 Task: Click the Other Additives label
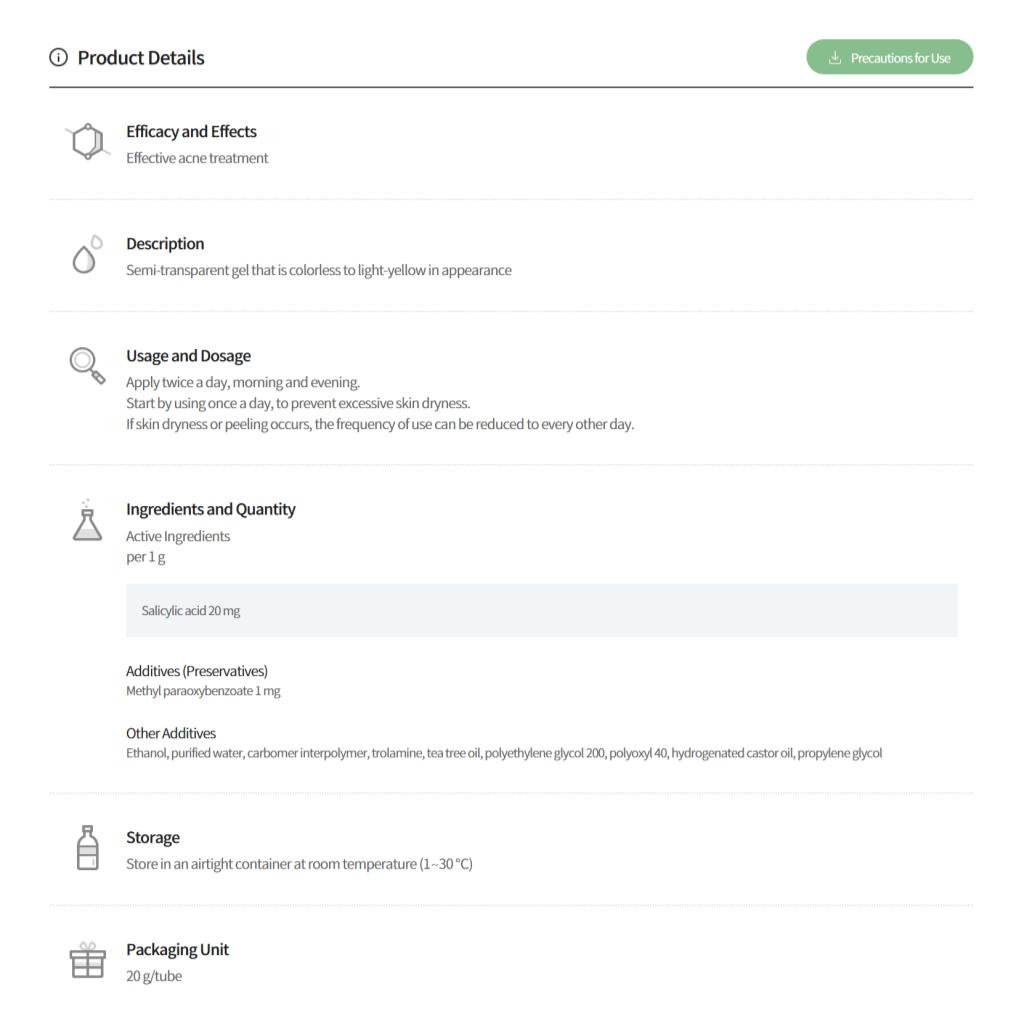[171, 733]
